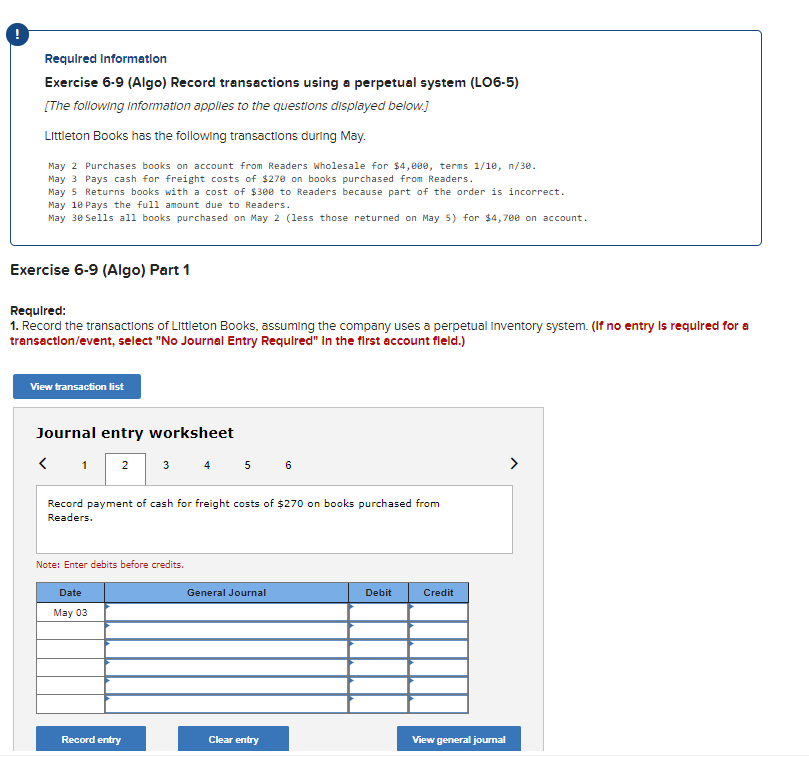
Task: Open General Journal account dropdown in fourth row
Action: (x=226, y=668)
